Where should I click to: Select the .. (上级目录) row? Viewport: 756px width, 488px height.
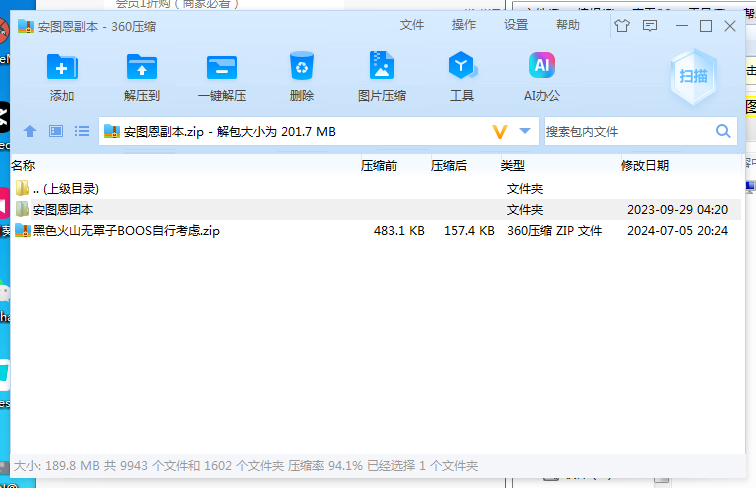[376, 189]
